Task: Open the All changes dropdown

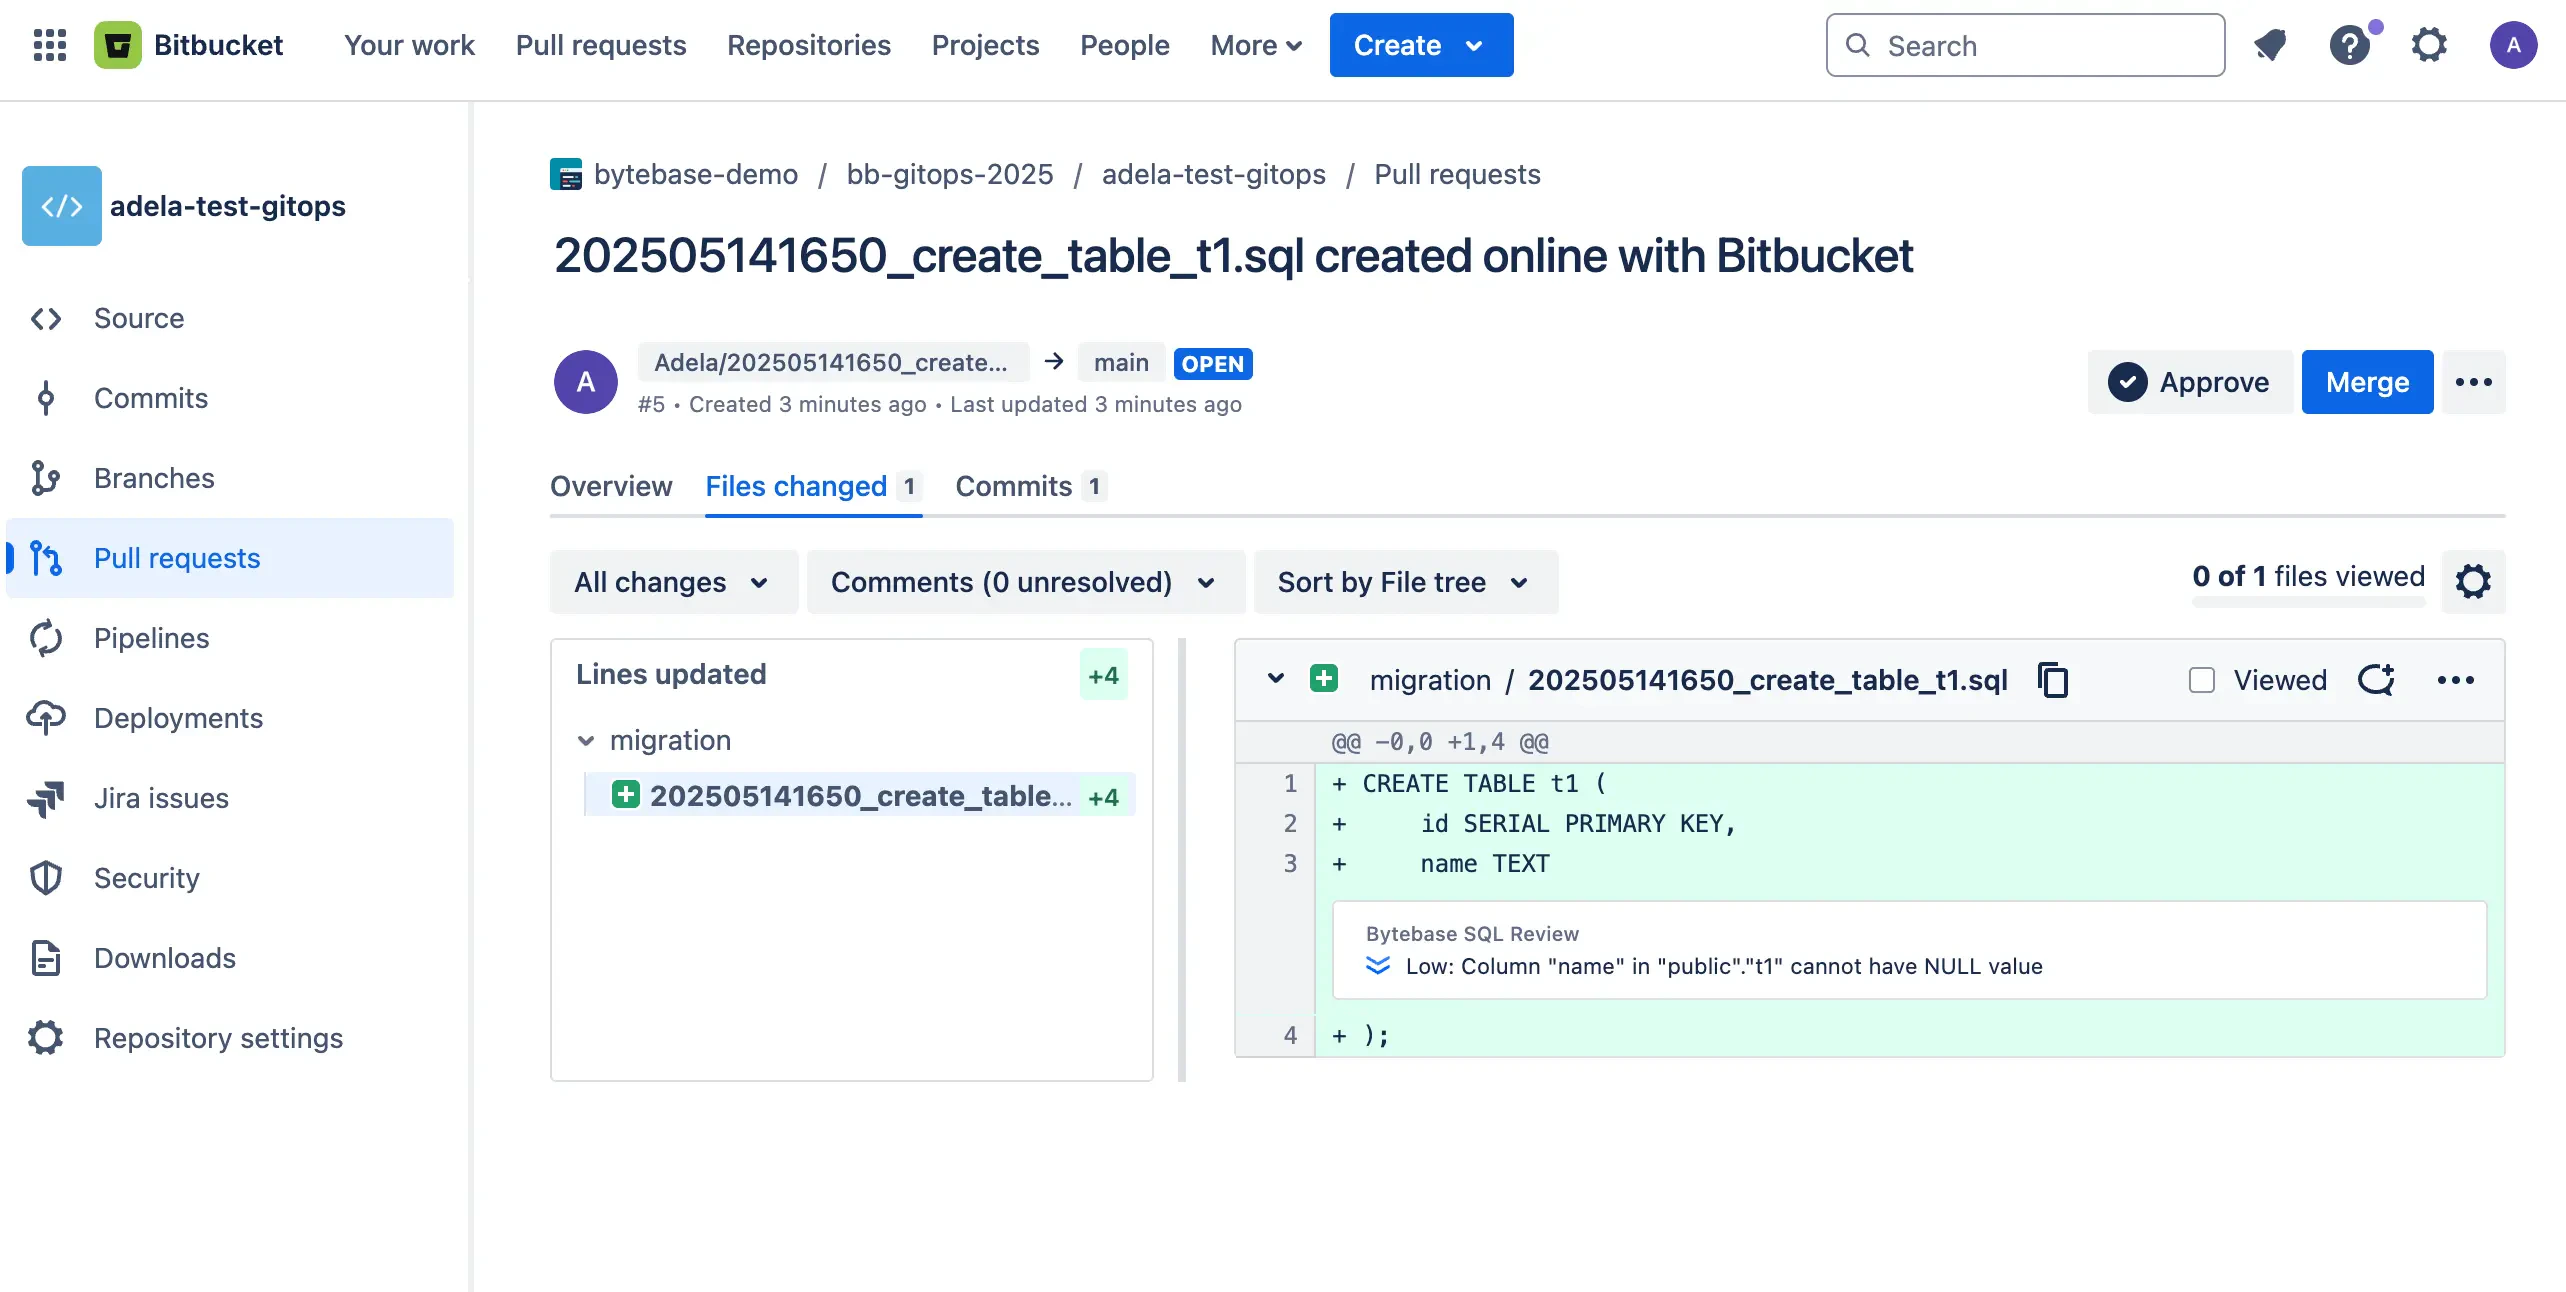Action: click(672, 582)
